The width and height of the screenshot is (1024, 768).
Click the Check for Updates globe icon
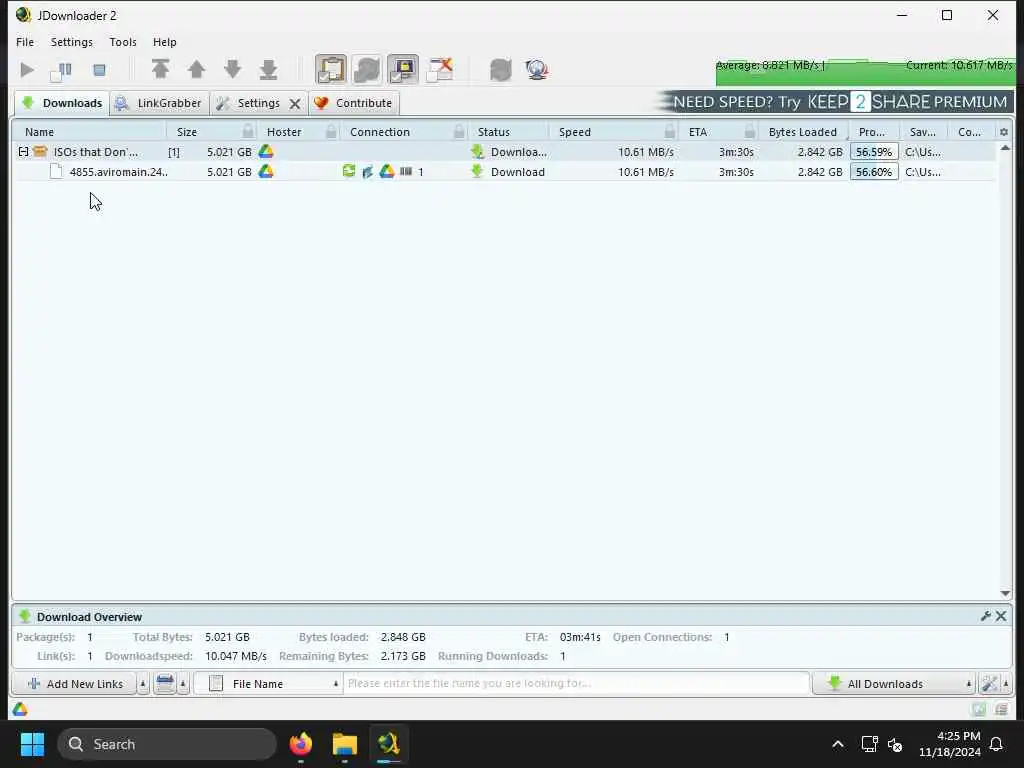tap(537, 69)
